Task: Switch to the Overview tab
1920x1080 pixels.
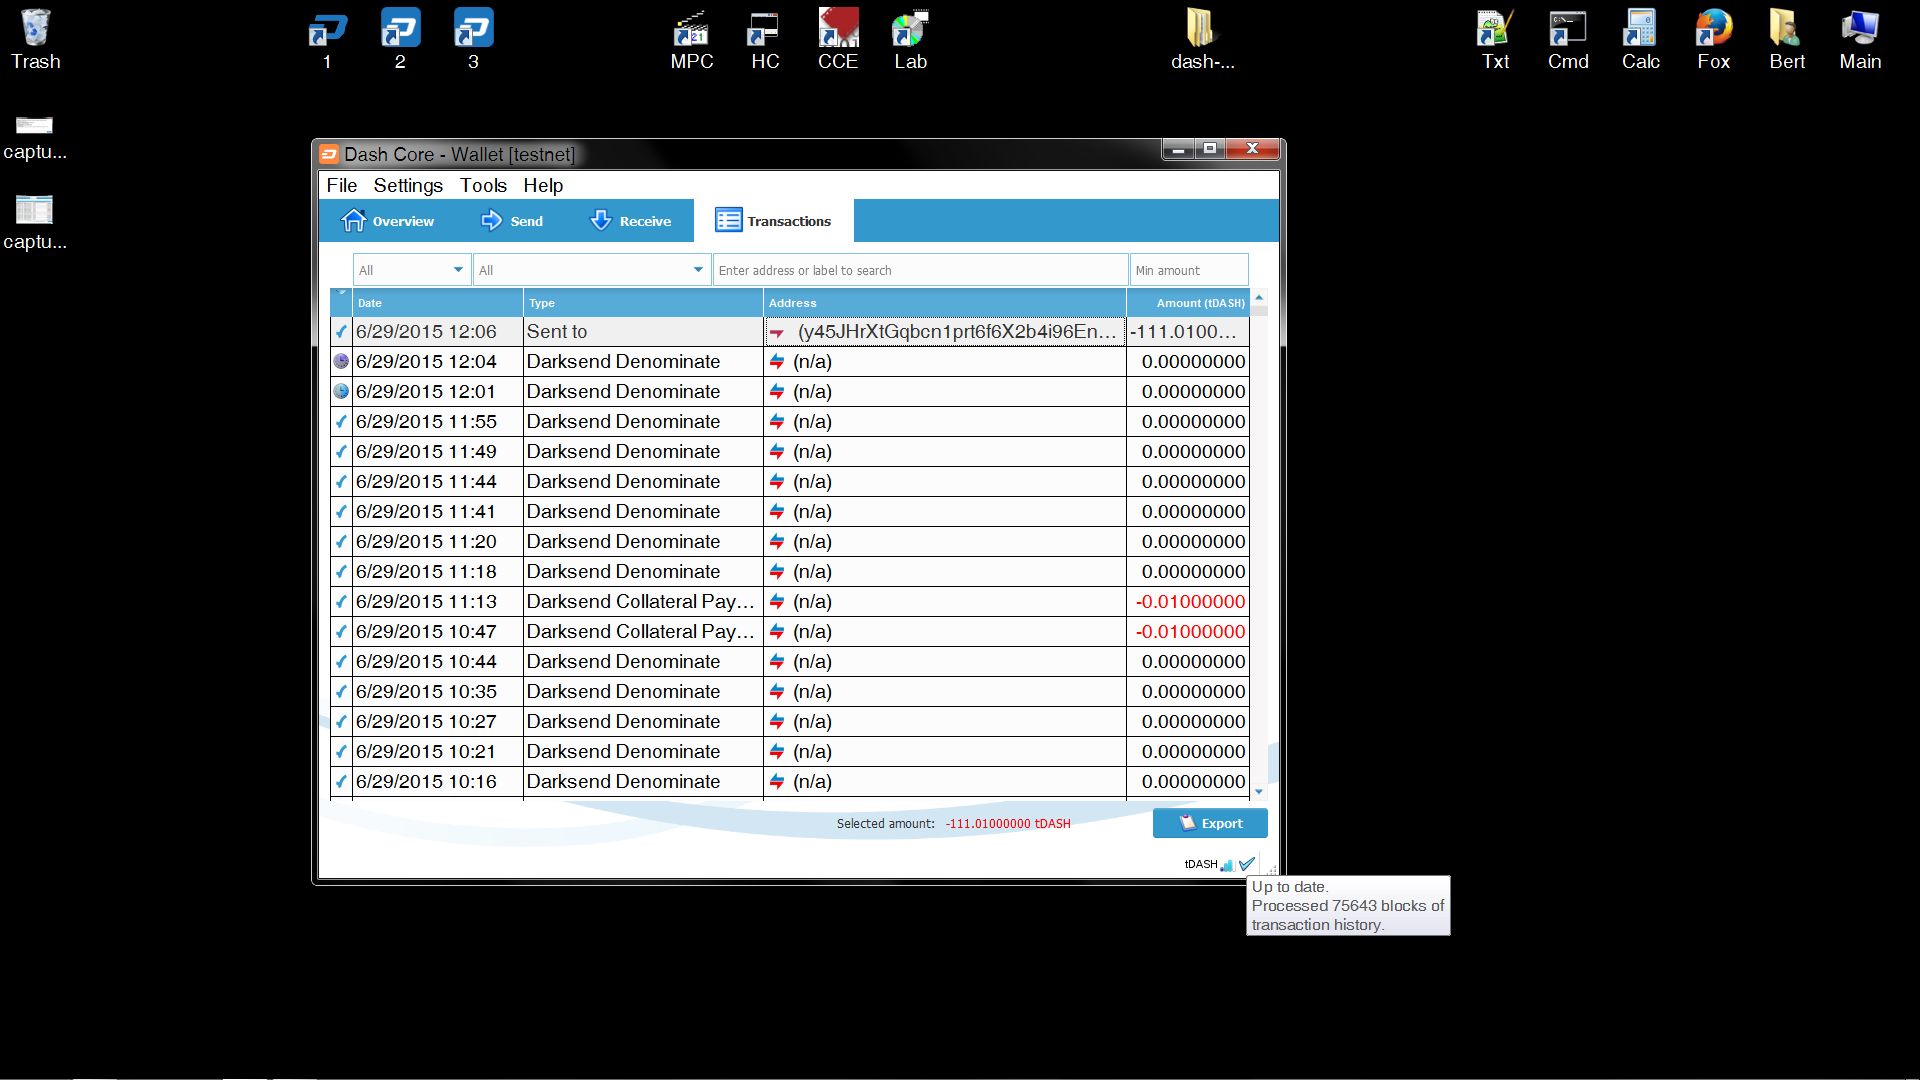Action: [x=388, y=221]
